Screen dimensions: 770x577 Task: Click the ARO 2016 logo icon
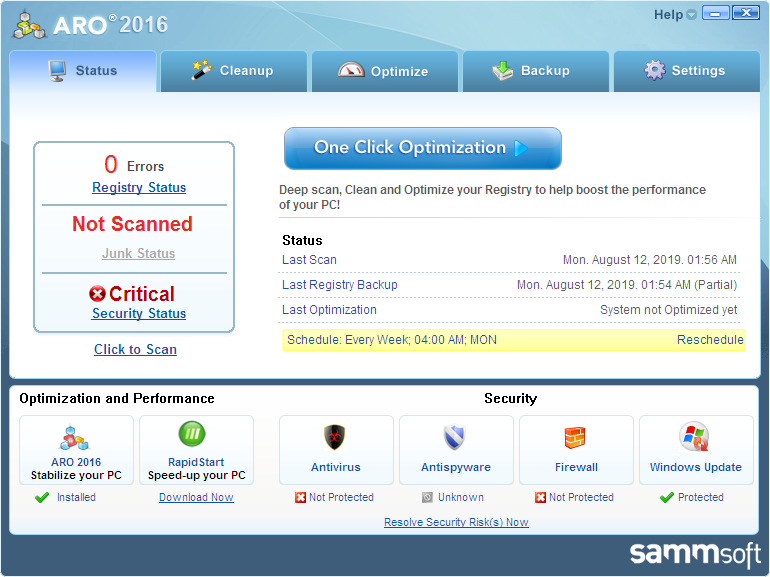click(x=29, y=25)
